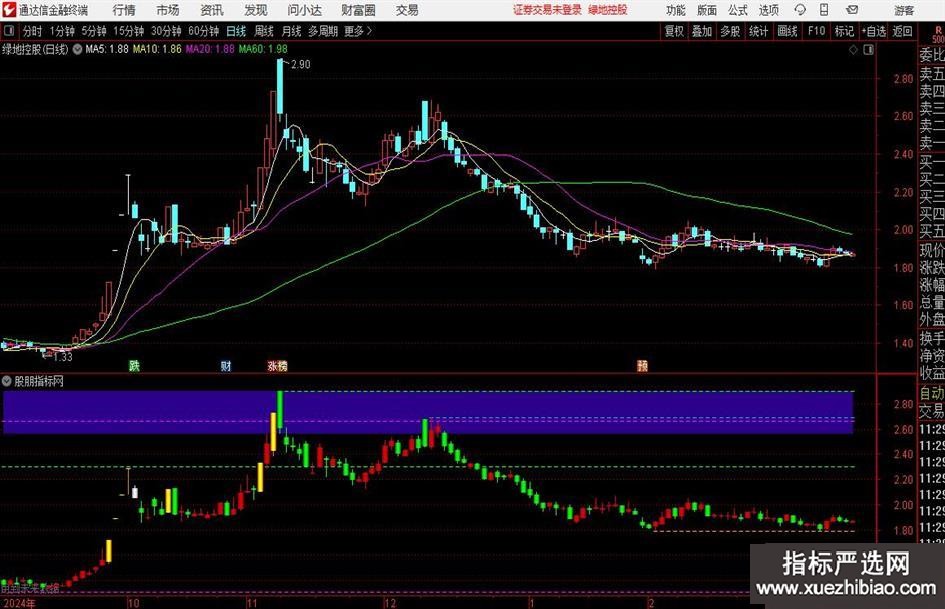Open the 功能 menu

(676, 10)
